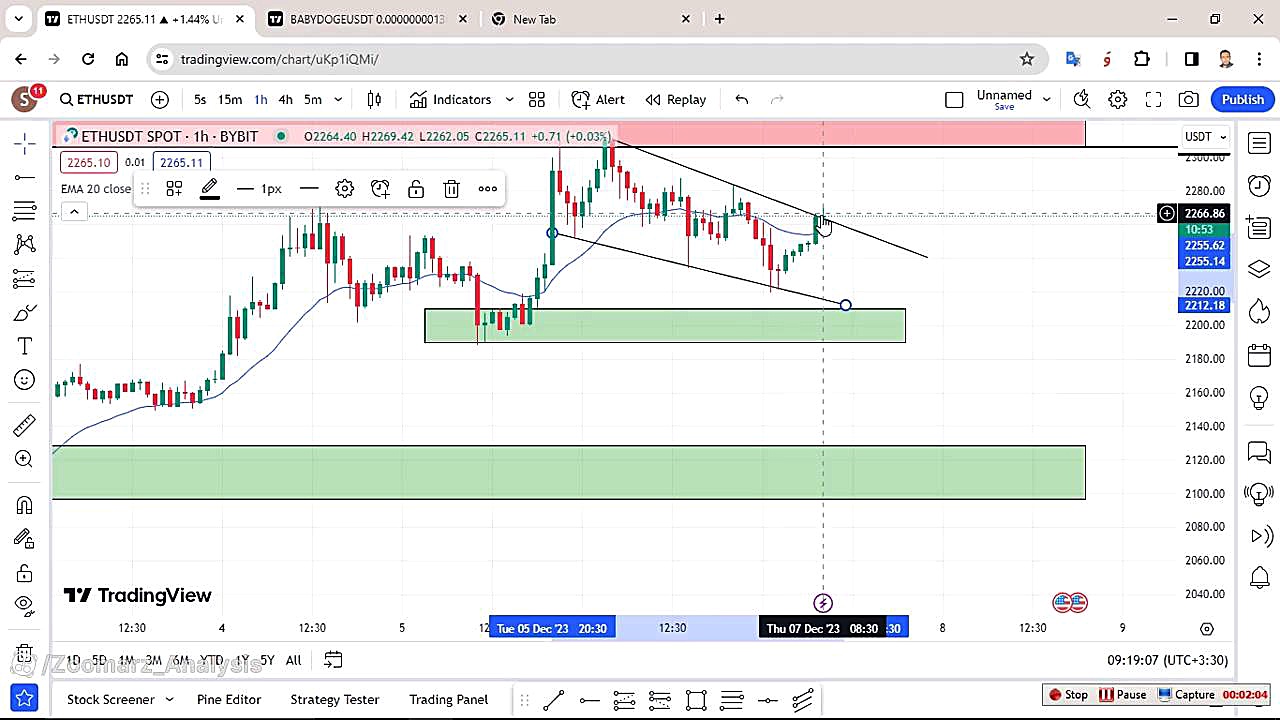Delete the selected trend line

(x=452, y=188)
